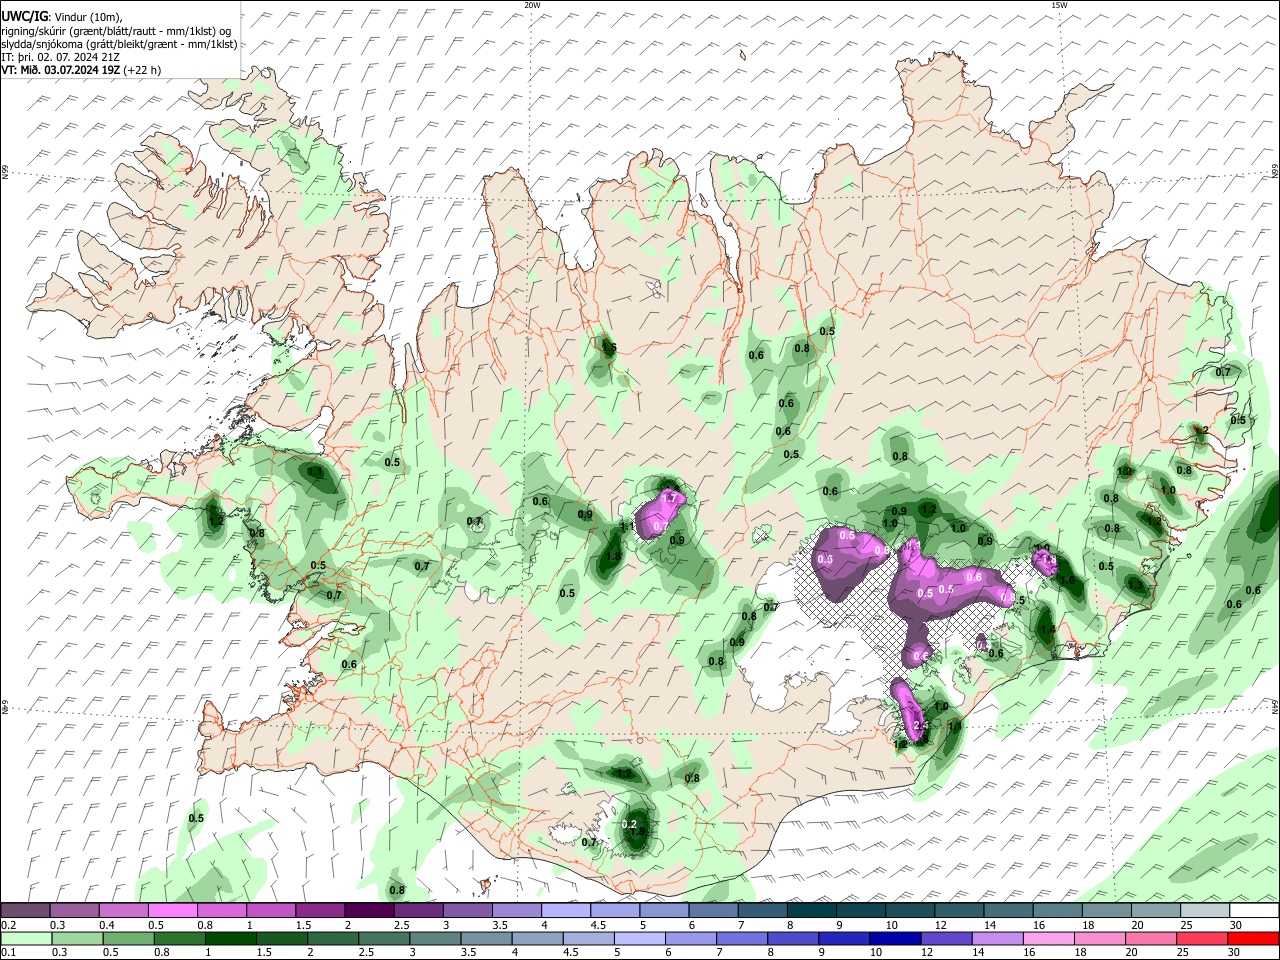Click the snow legend swatch between 0.2 and 0.3
Viewport: 1280px width, 960px height.
tap(25, 910)
